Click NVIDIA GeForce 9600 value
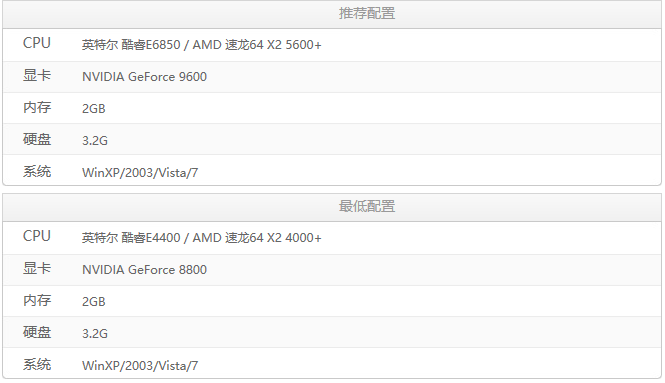This screenshot has height=383, width=665. [144, 77]
